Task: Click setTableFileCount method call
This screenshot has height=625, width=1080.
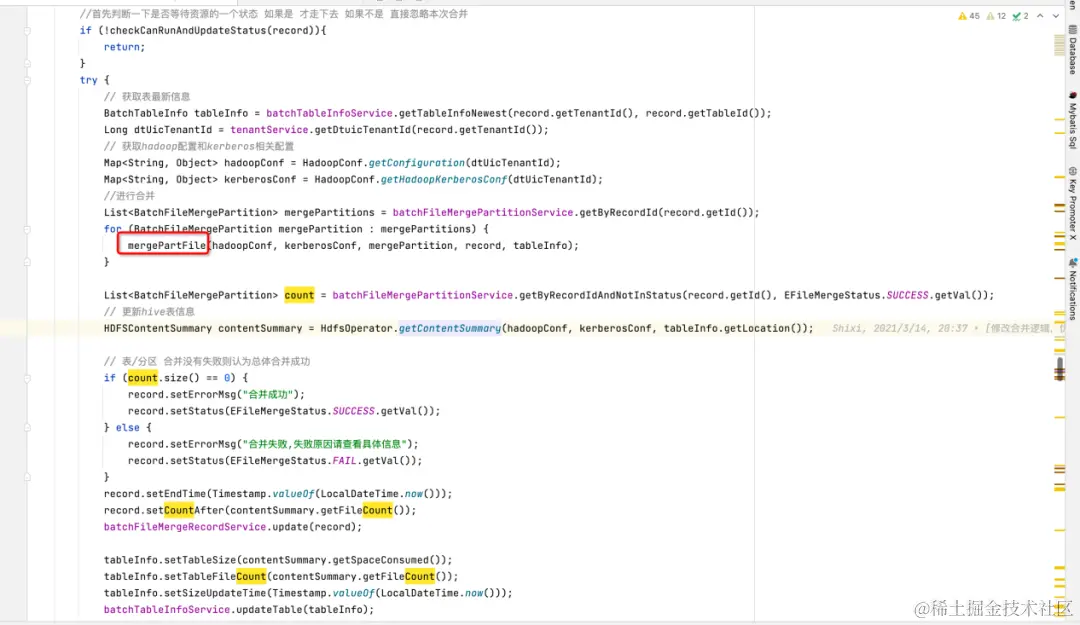Action: [215, 576]
